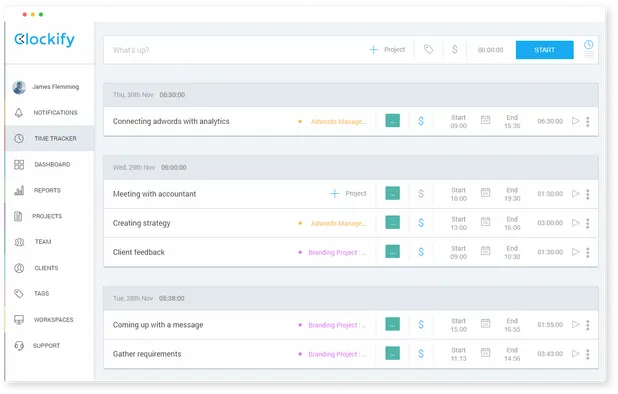The image size is (618, 394).
Task: Open tags button for Client feedback entry
Action: (x=393, y=251)
